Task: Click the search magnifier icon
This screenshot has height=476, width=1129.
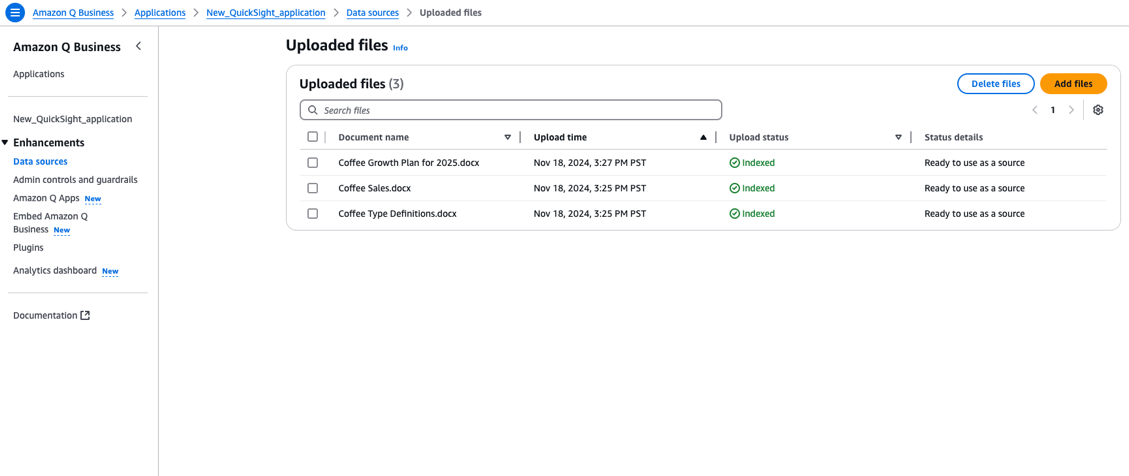Action: point(312,110)
